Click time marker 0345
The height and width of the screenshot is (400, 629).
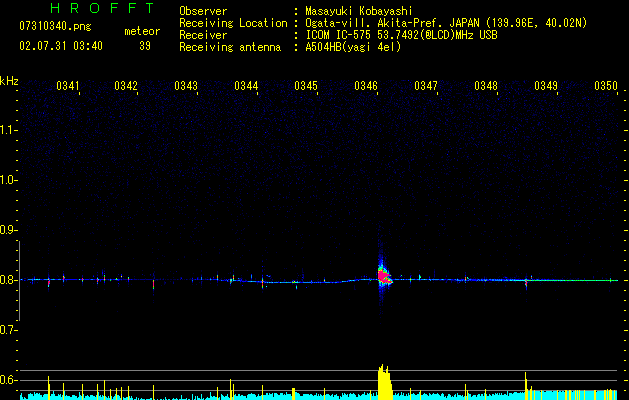click(306, 86)
